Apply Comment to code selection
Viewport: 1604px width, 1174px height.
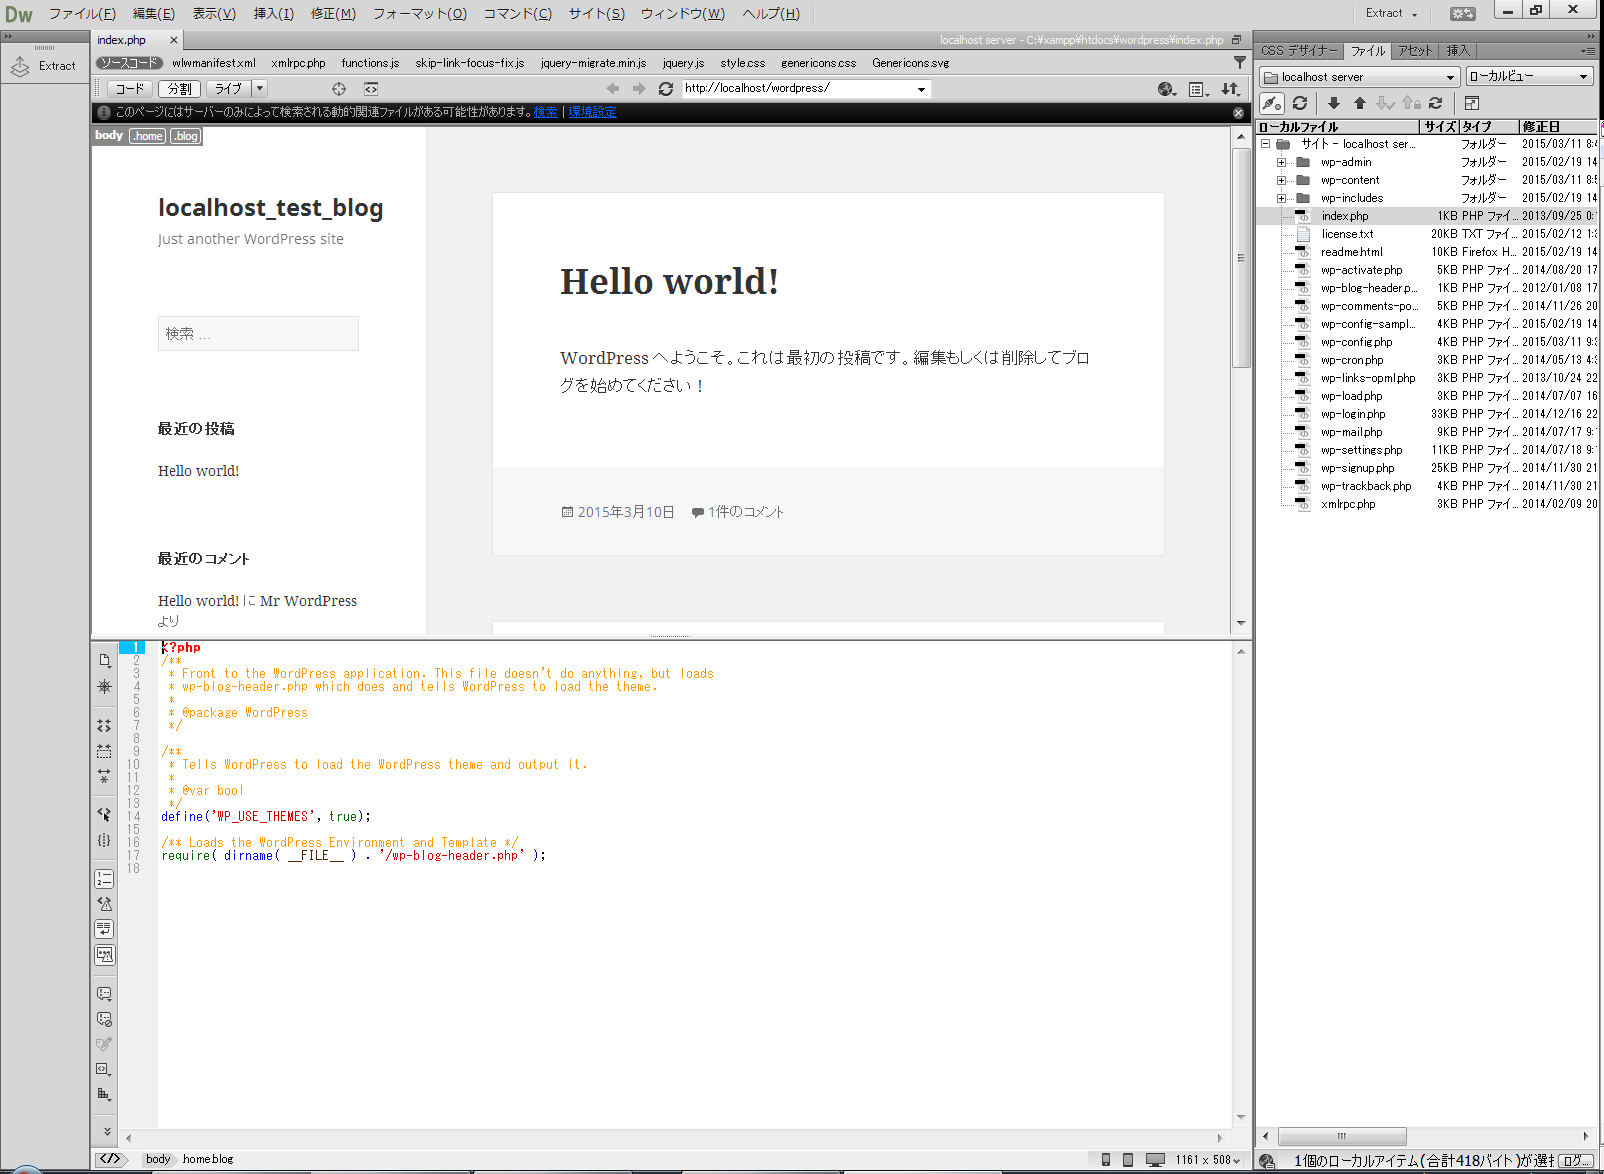tap(104, 994)
